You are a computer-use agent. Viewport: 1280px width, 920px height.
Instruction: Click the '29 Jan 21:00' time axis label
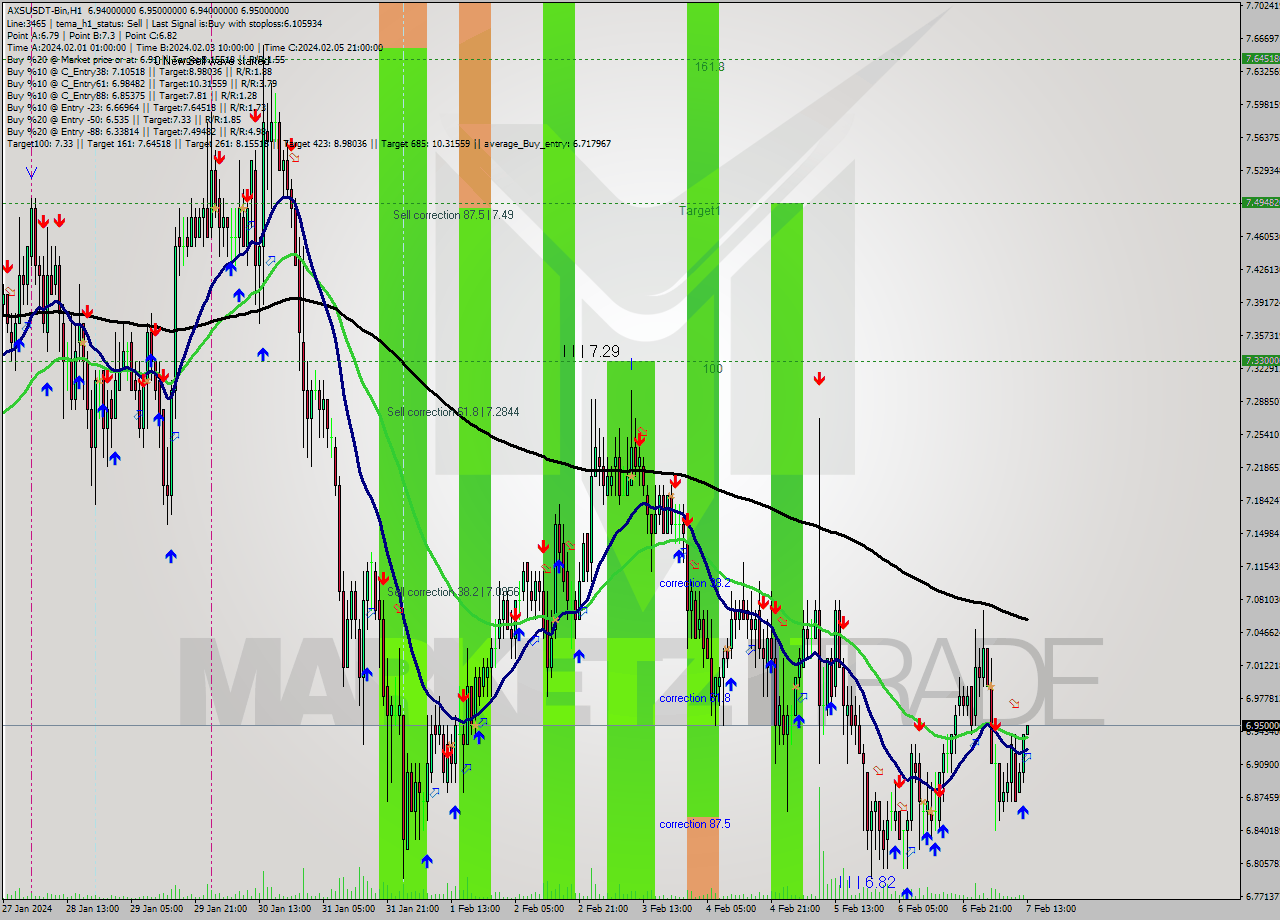[218, 909]
